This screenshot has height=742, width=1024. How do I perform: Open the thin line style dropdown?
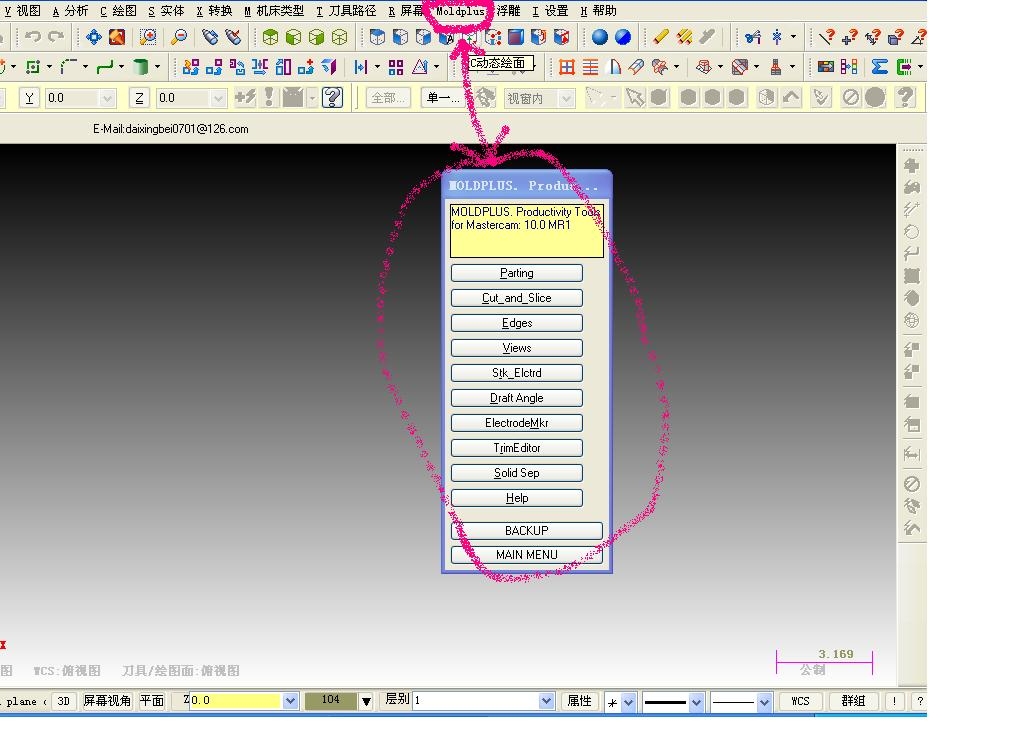point(764,702)
